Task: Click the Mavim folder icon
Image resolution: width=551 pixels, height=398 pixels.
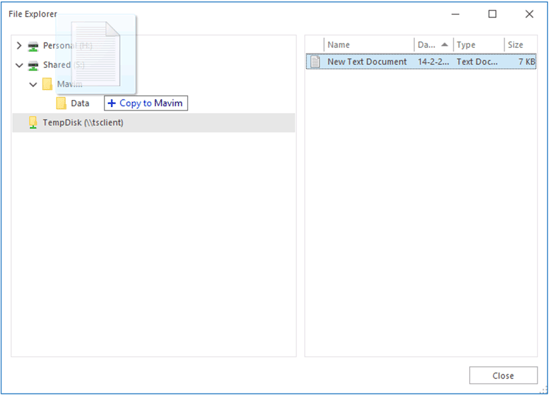Action: click(47, 84)
